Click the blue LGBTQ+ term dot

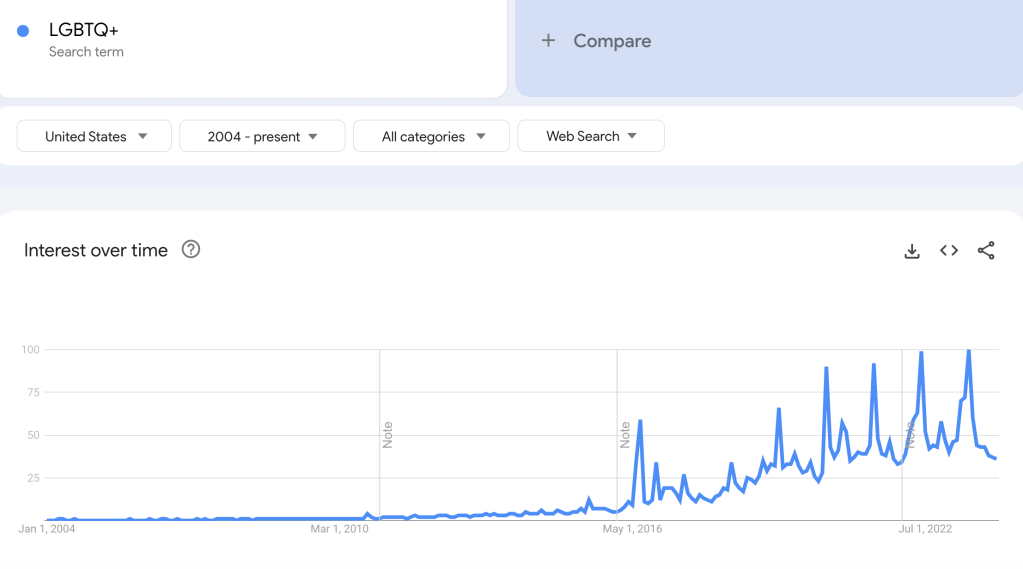click(x=23, y=31)
